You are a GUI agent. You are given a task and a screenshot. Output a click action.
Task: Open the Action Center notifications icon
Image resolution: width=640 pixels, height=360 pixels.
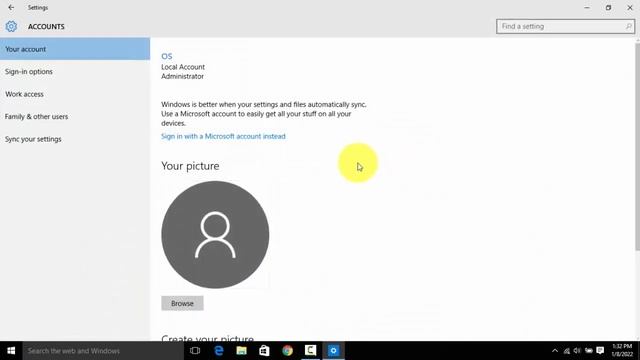[600, 351]
